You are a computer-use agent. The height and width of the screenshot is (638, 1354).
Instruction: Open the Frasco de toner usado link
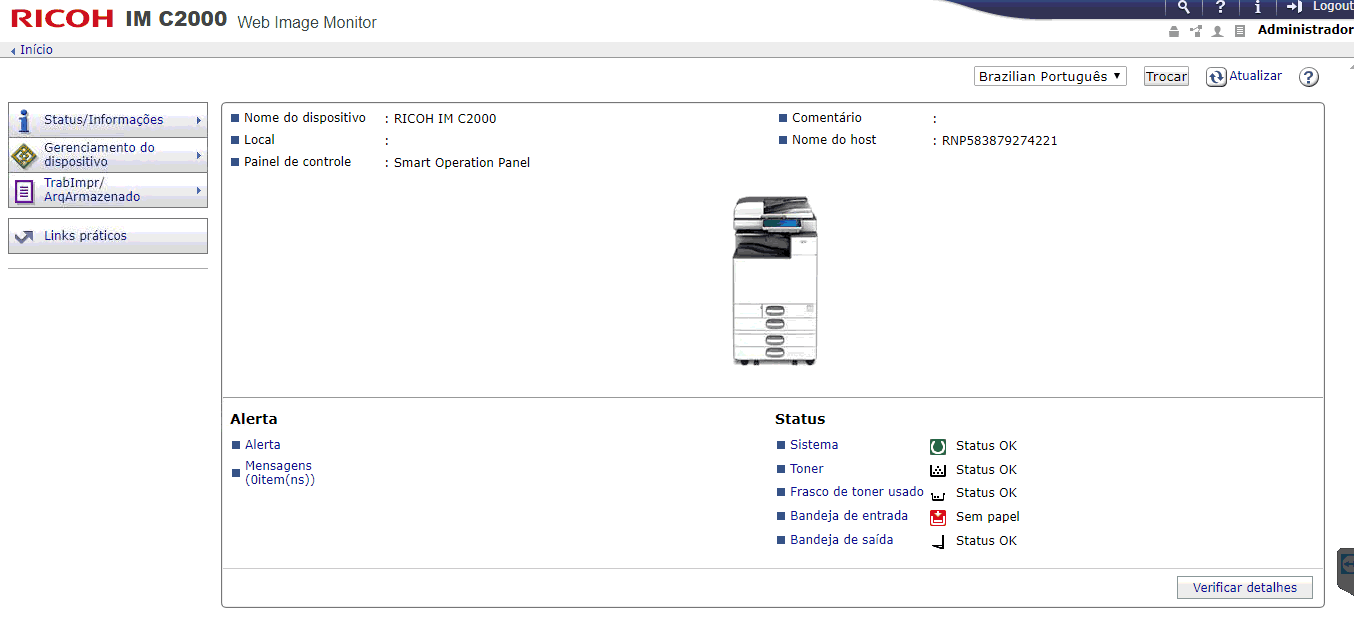(x=856, y=491)
